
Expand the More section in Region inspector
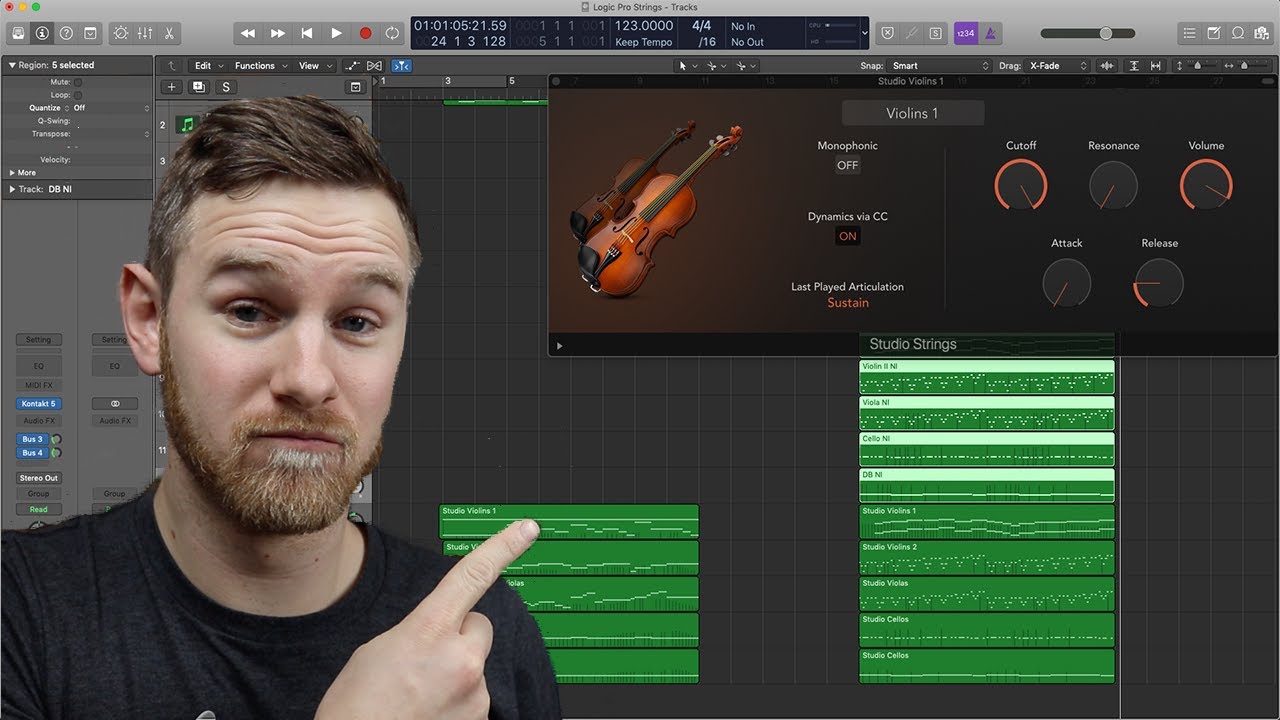(12, 173)
